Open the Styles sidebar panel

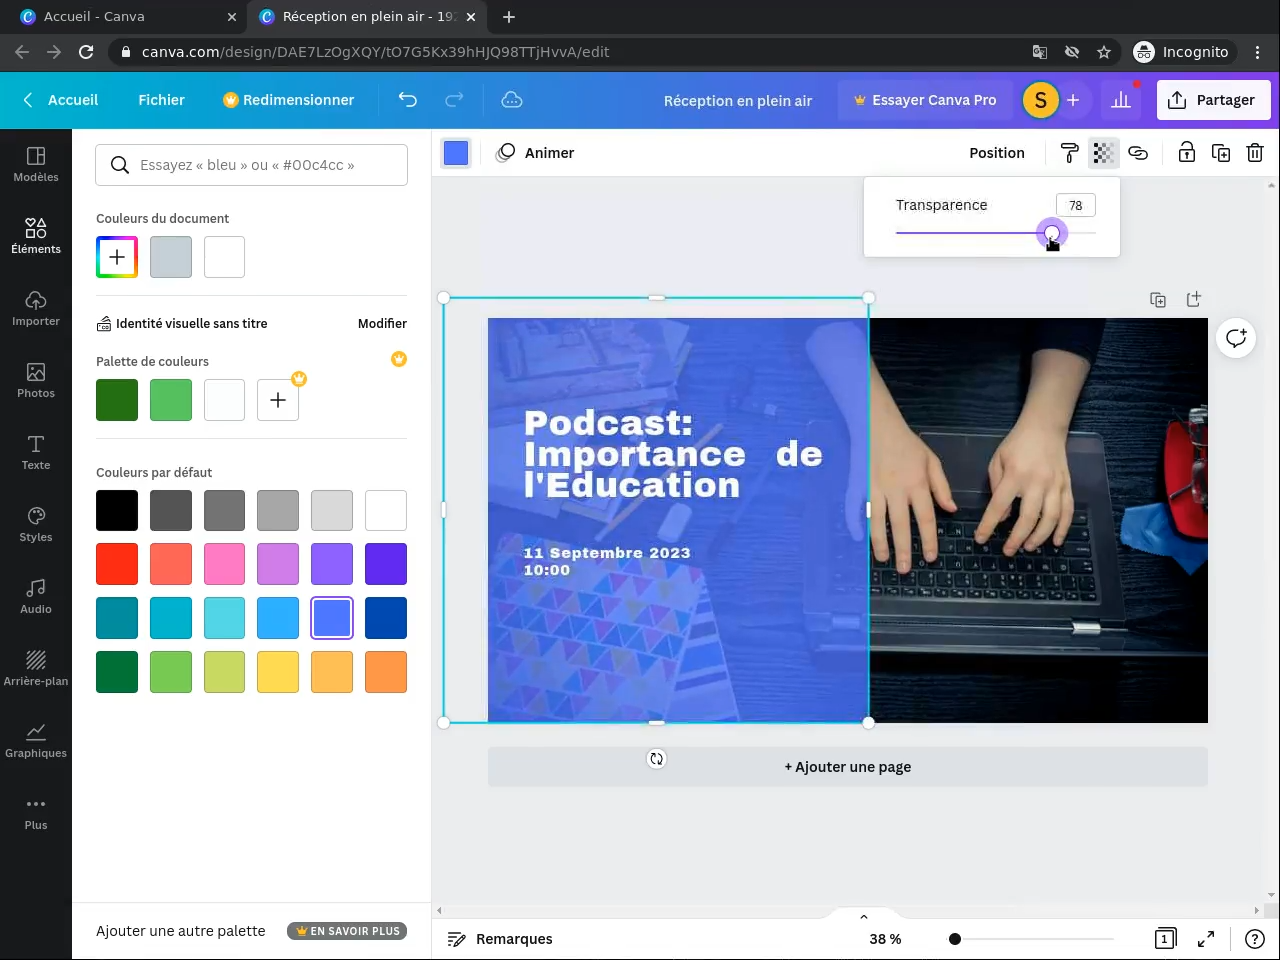click(36, 524)
